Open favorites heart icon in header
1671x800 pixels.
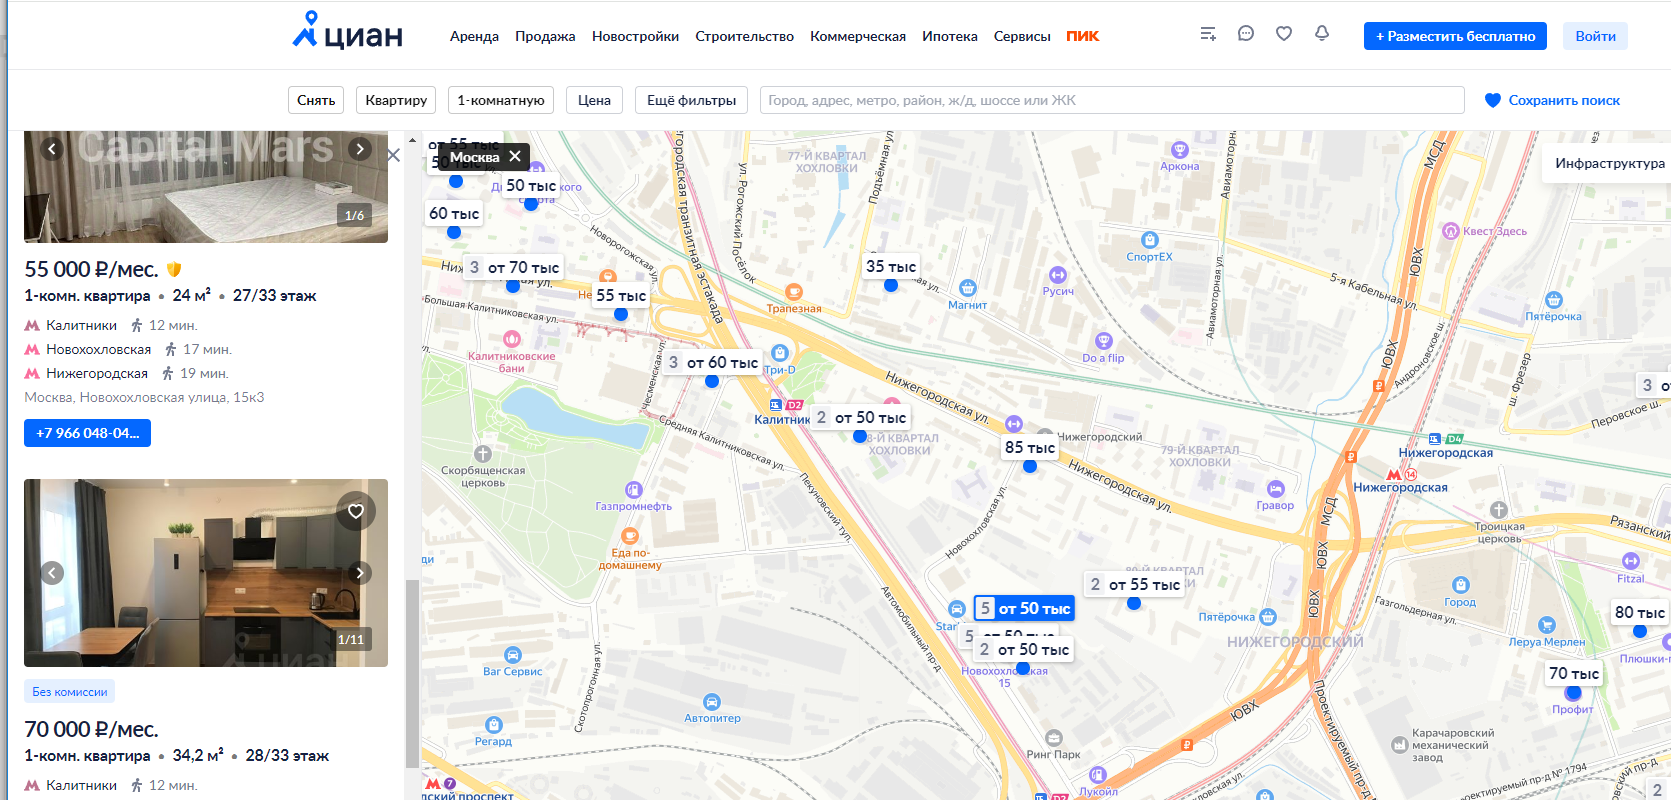tap(1284, 34)
